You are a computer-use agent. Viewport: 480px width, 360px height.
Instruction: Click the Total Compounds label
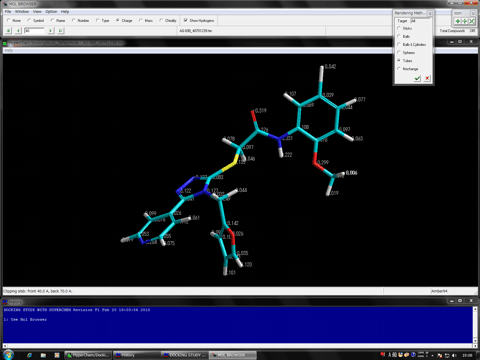452,31
